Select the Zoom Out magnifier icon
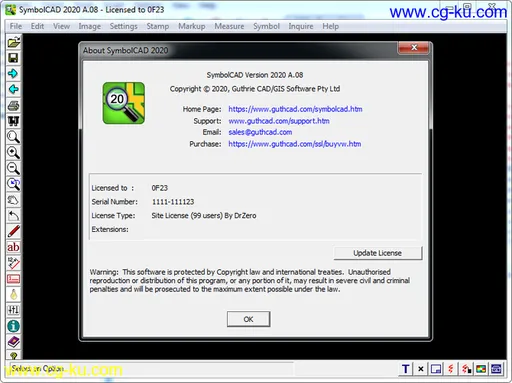 13,168
